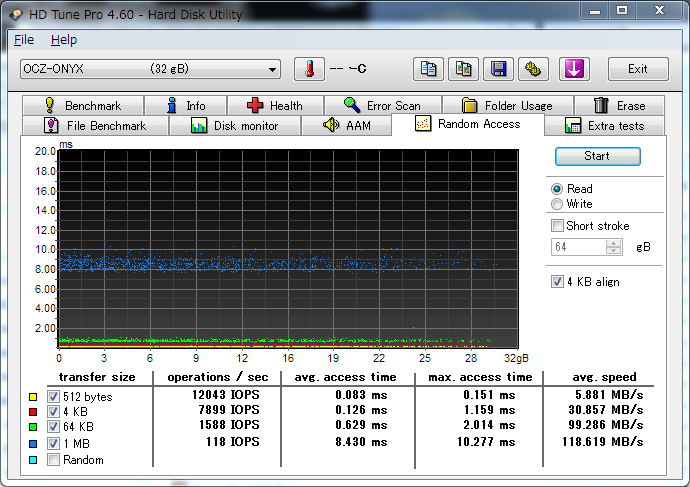690x487 pixels.
Task: Click the cyan Random color swatch
Action: pyautogui.click(x=33, y=460)
